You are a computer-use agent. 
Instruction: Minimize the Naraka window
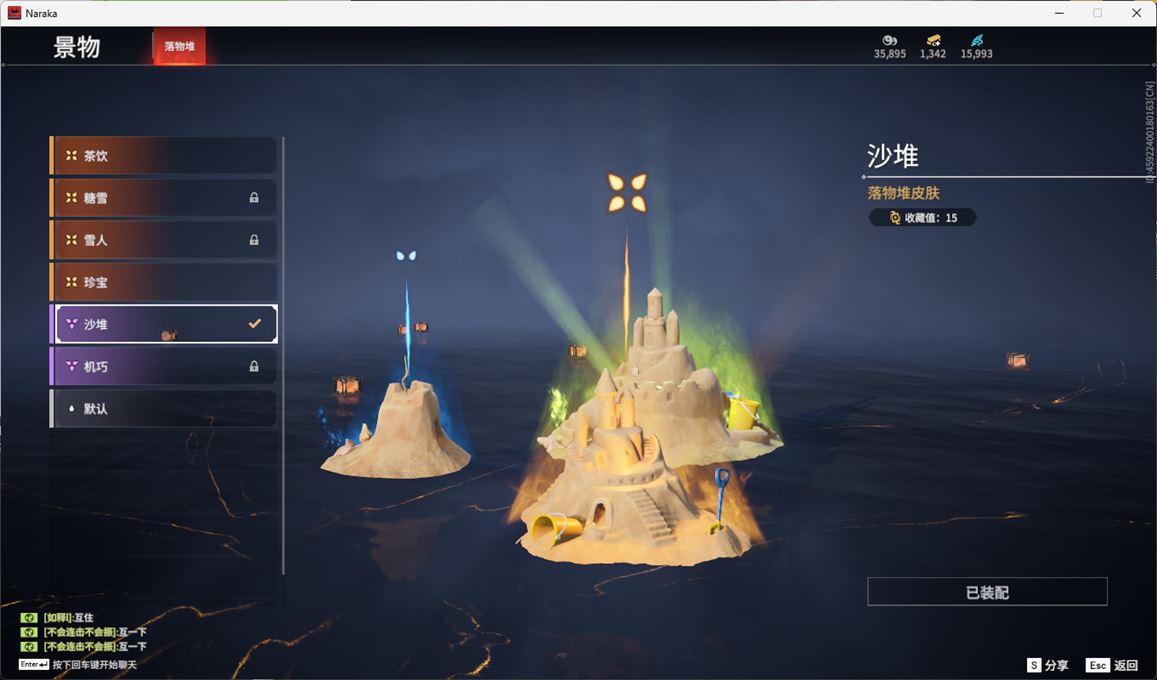tap(1060, 13)
